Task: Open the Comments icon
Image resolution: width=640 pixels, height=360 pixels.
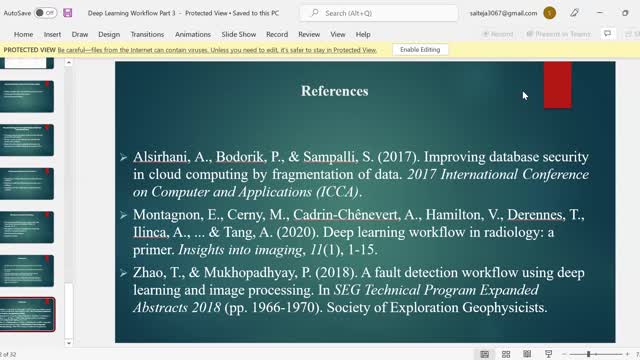Action: point(607,34)
